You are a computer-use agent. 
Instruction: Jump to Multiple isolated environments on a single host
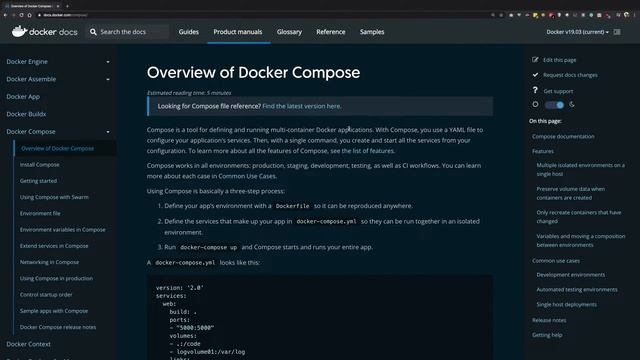pyautogui.click(x=580, y=170)
